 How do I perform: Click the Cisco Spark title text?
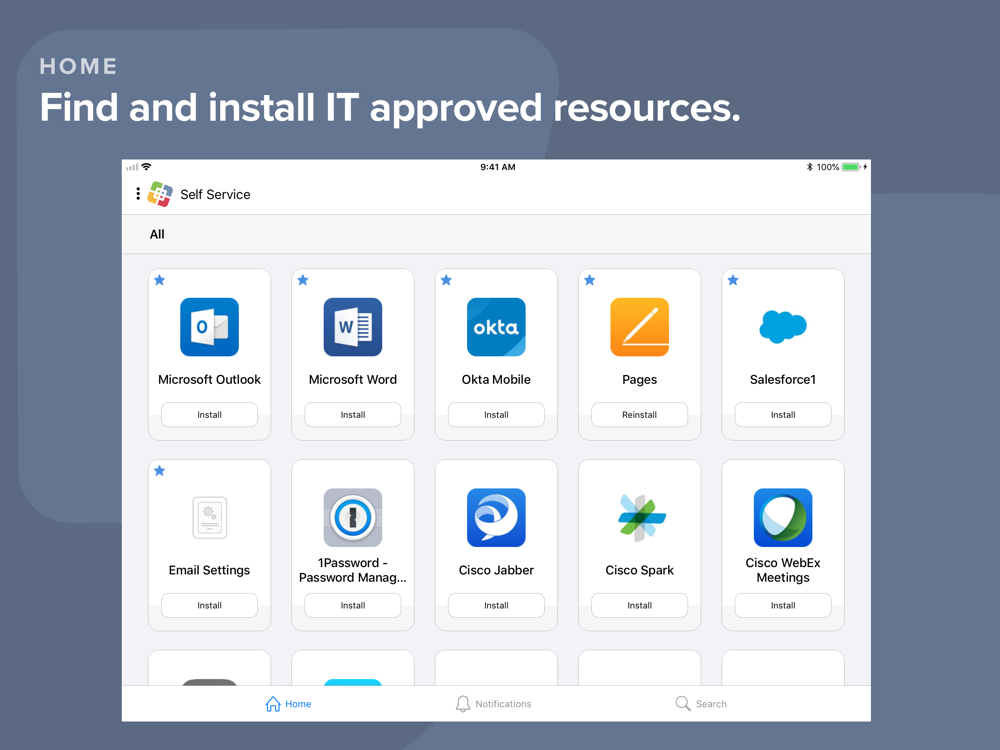(x=640, y=570)
